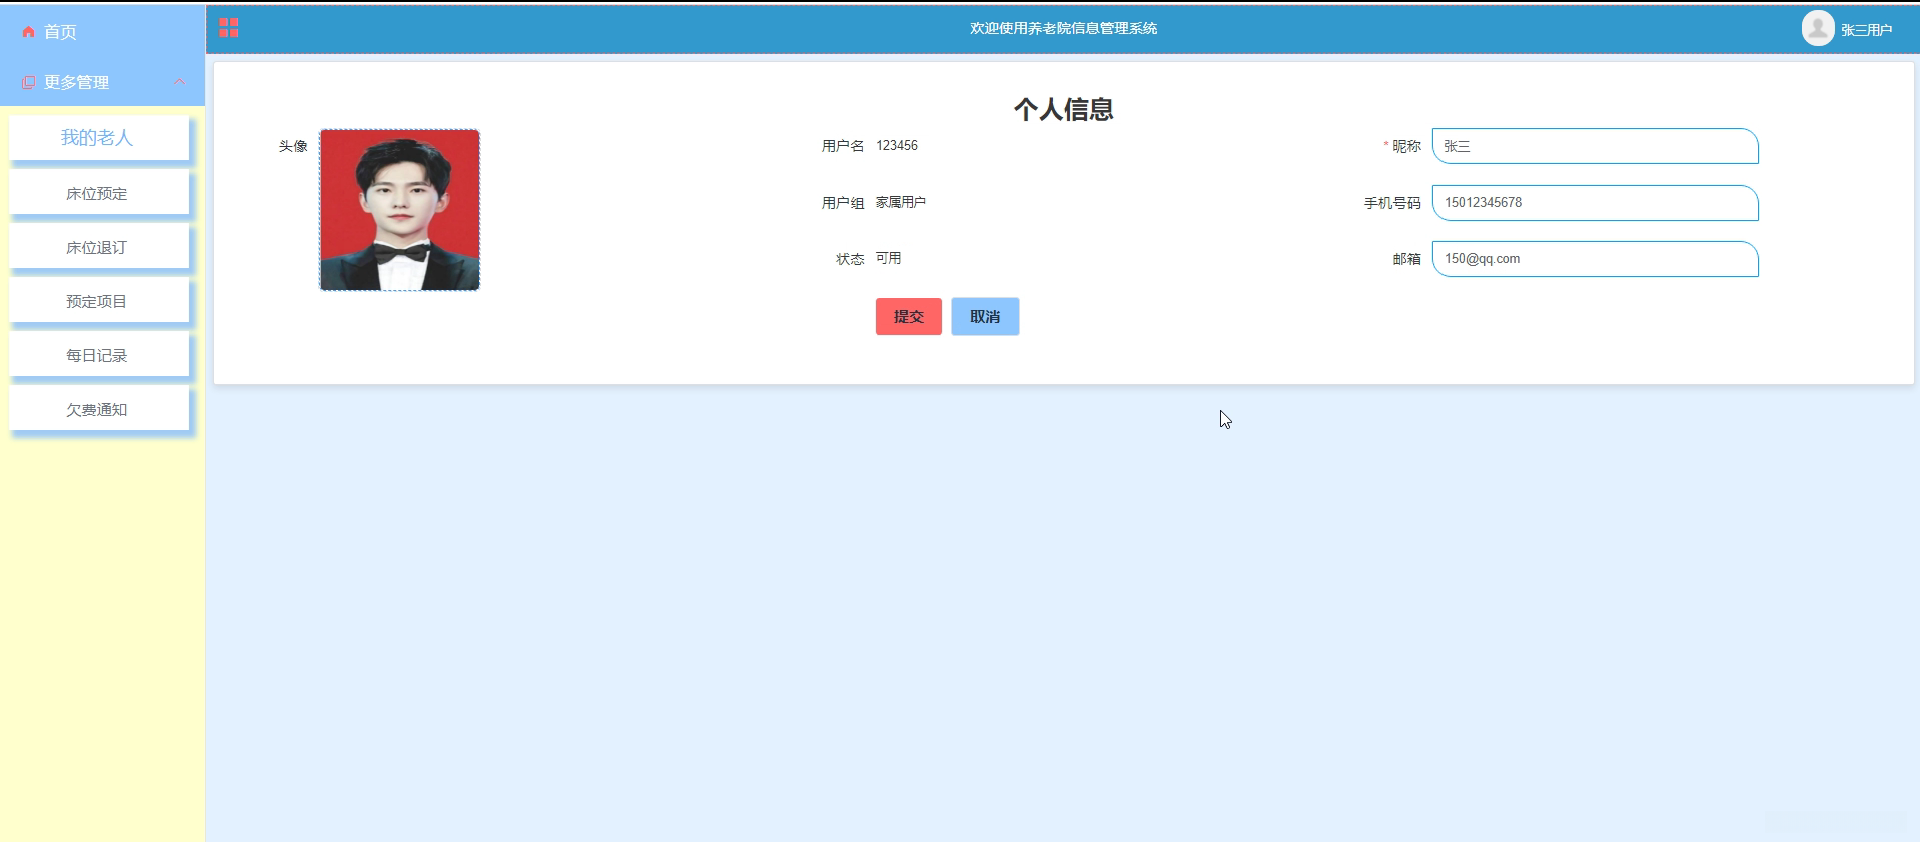The width and height of the screenshot is (1920, 842).
Task: Click the 家属用户 user group value
Action: coord(901,202)
